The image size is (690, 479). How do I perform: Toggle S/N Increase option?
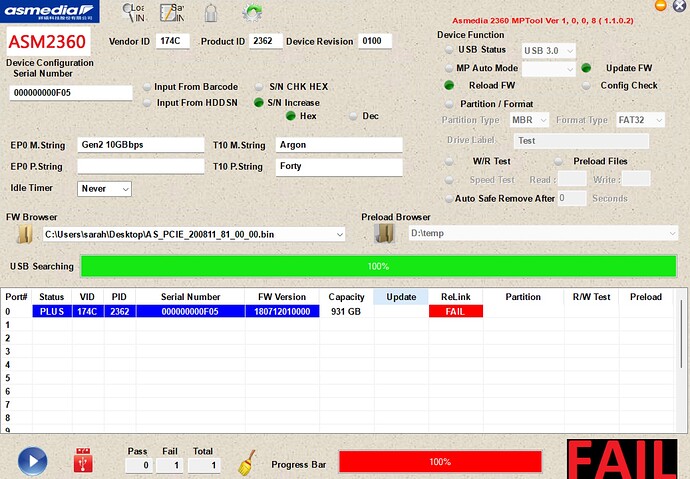coord(259,103)
